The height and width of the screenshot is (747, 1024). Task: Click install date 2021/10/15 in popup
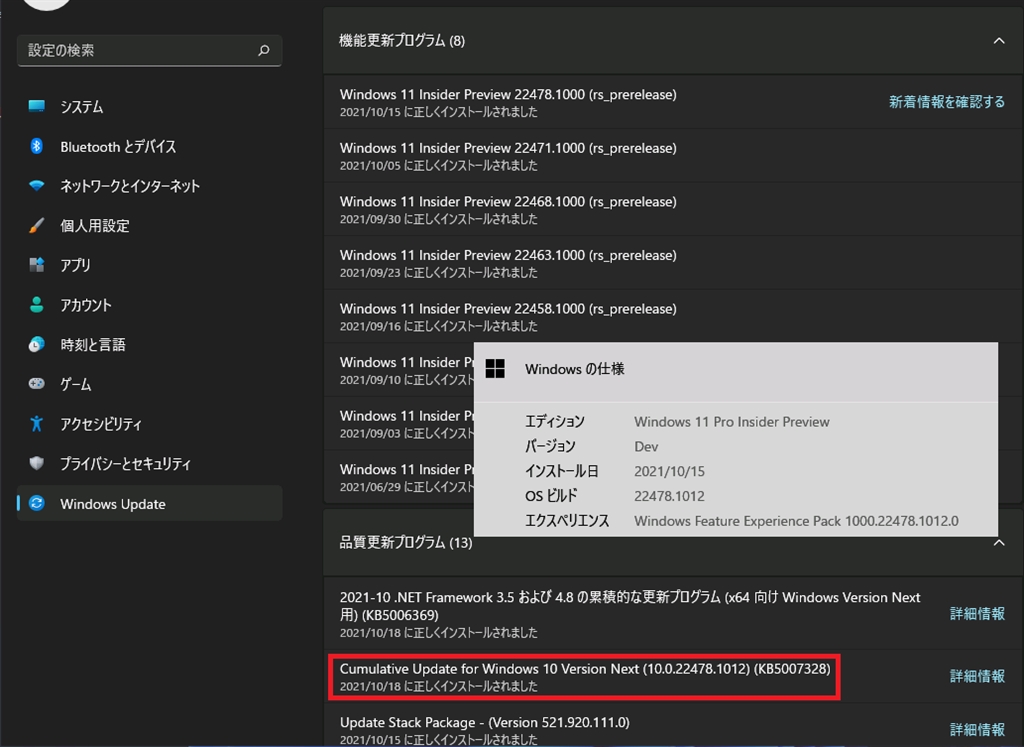669,471
